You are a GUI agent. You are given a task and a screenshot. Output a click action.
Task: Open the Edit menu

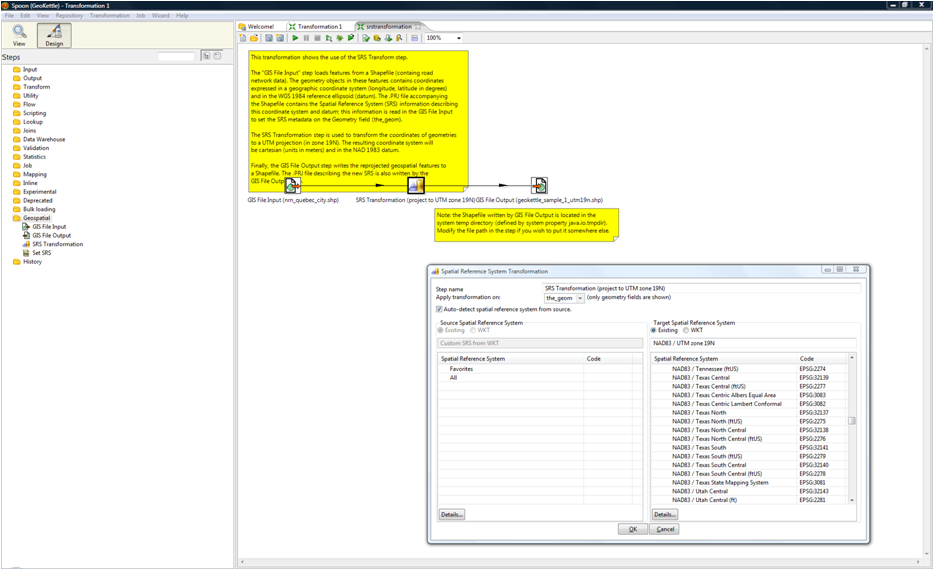(x=25, y=15)
